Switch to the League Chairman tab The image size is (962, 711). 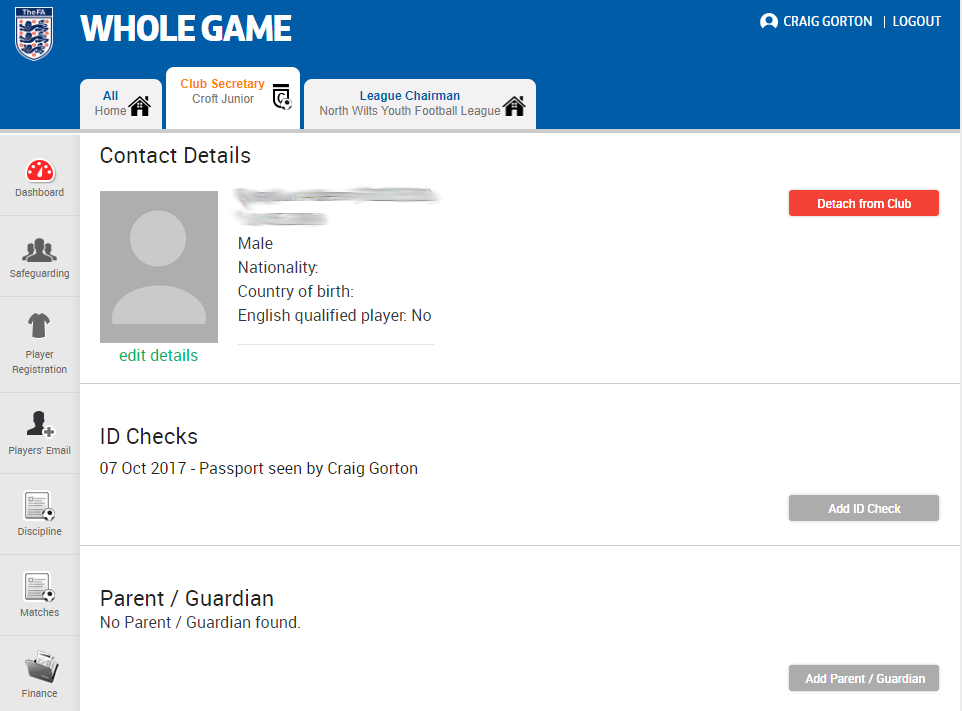pos(420,104)
